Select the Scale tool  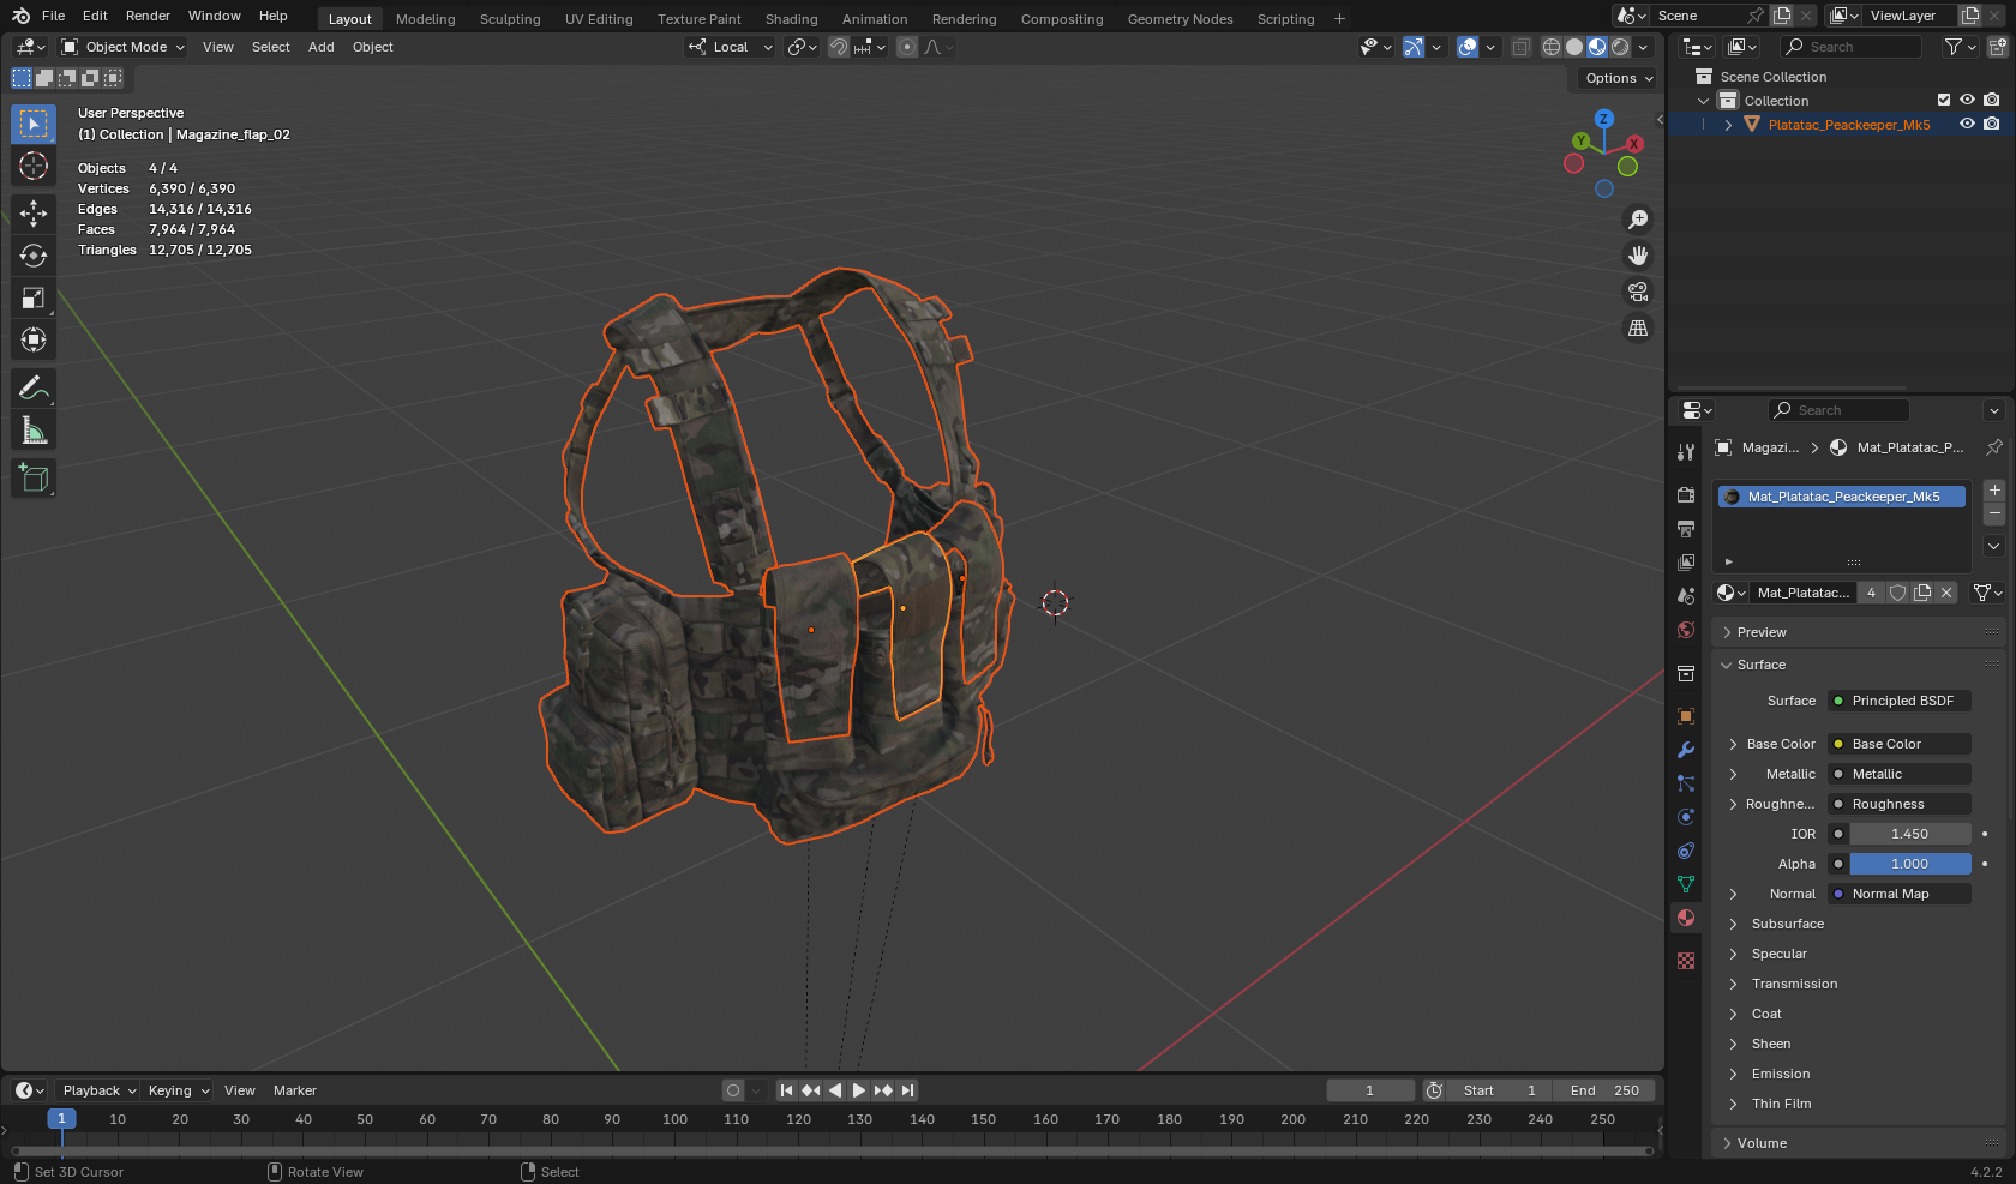[33, 298]
